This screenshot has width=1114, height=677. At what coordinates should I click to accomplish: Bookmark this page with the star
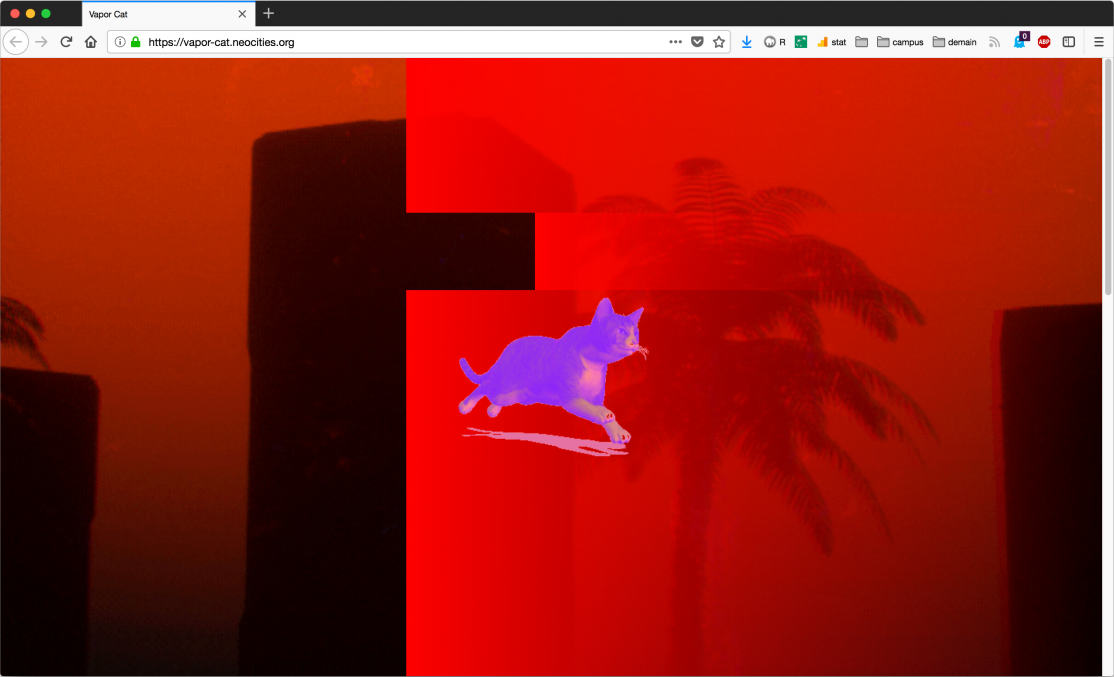click(x=719, y=42)
